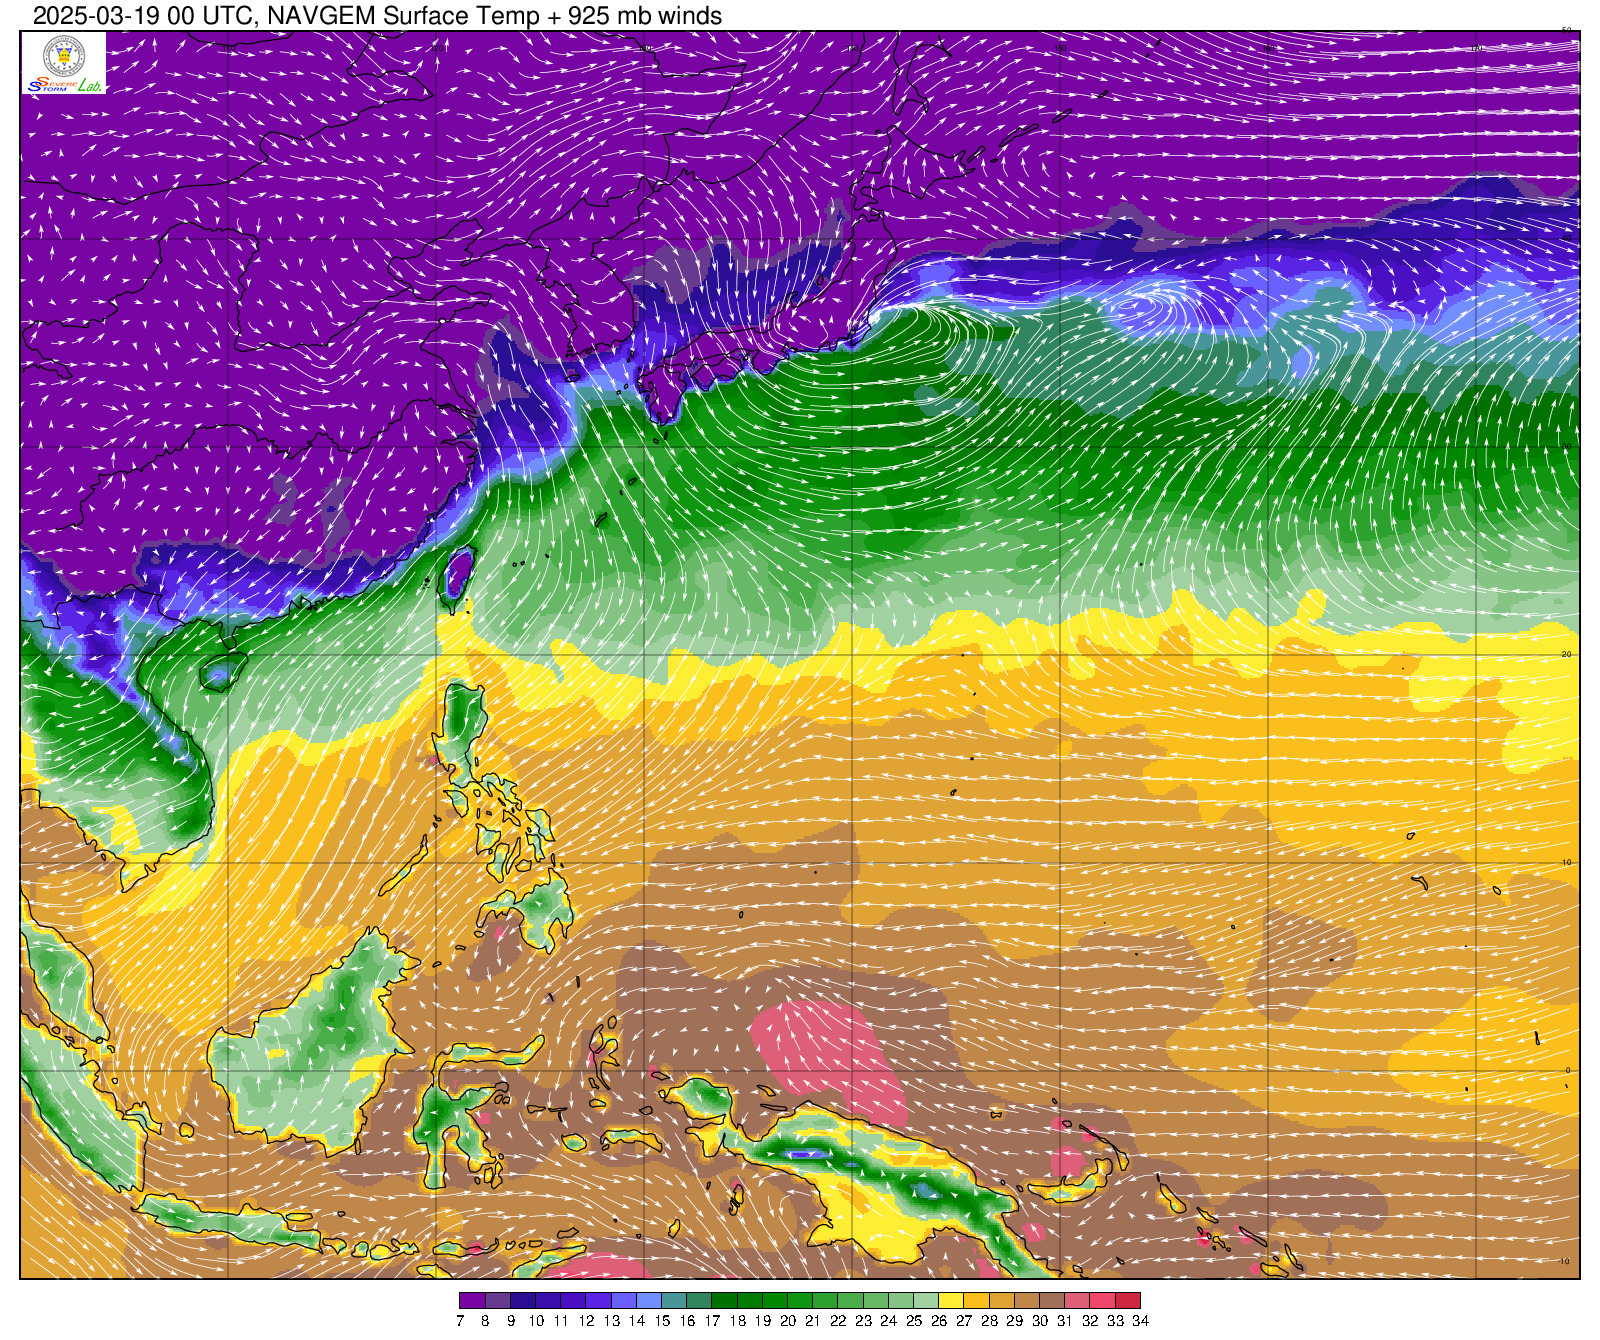Viewport: 1600px width, 1340px height.
Task: Click the number 34 under the color bar
Action: click(x=1140, y=1321)
